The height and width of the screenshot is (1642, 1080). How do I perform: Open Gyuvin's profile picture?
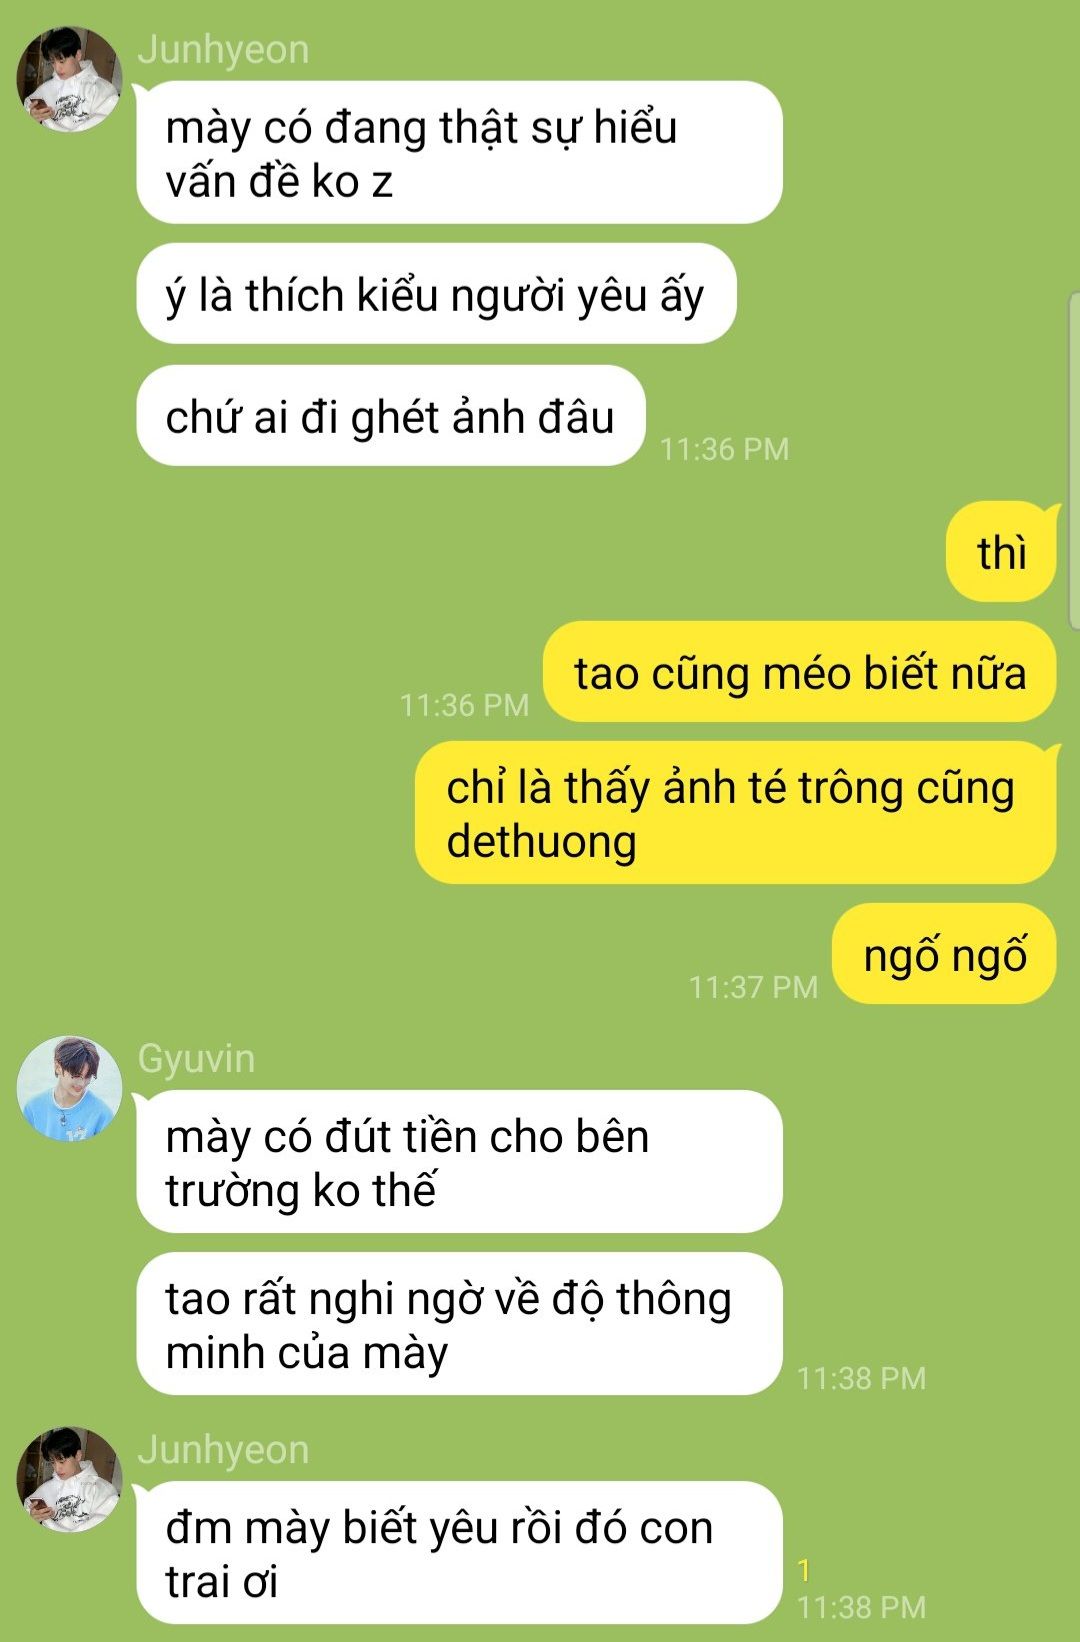(x=69, y=1089)
